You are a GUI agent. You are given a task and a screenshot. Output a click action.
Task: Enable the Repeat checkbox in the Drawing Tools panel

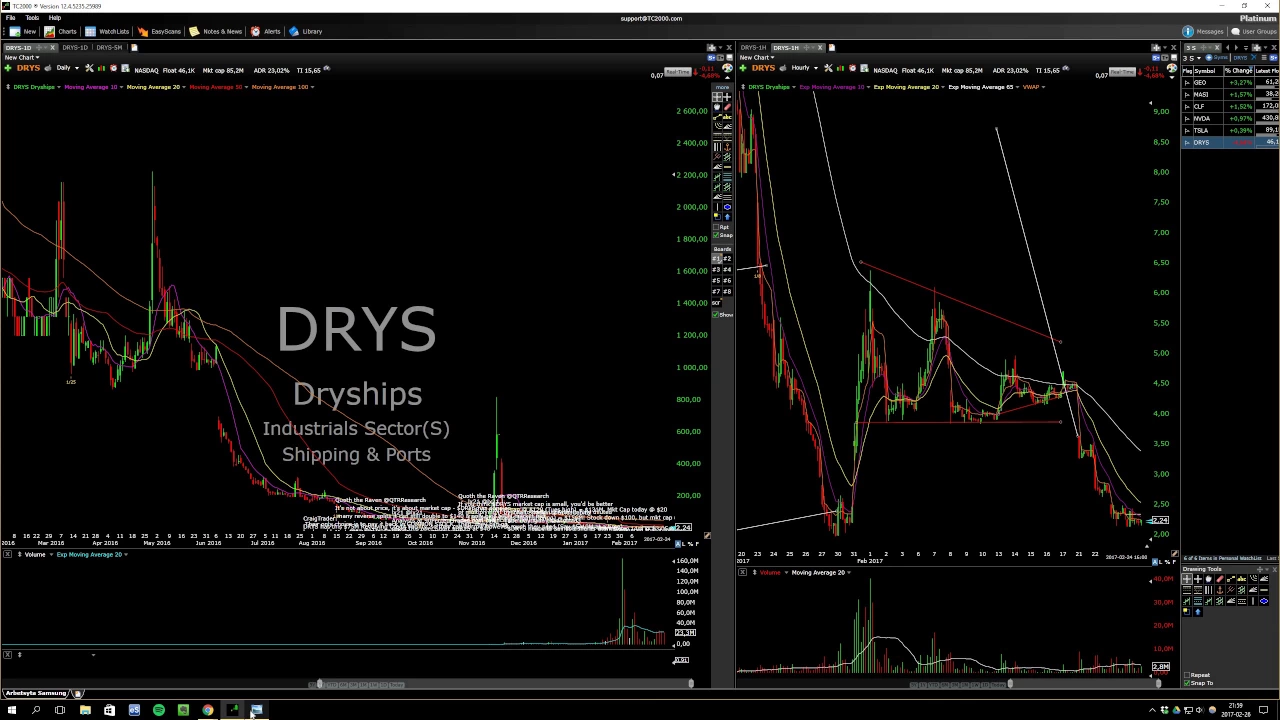tap(1187, 675)
